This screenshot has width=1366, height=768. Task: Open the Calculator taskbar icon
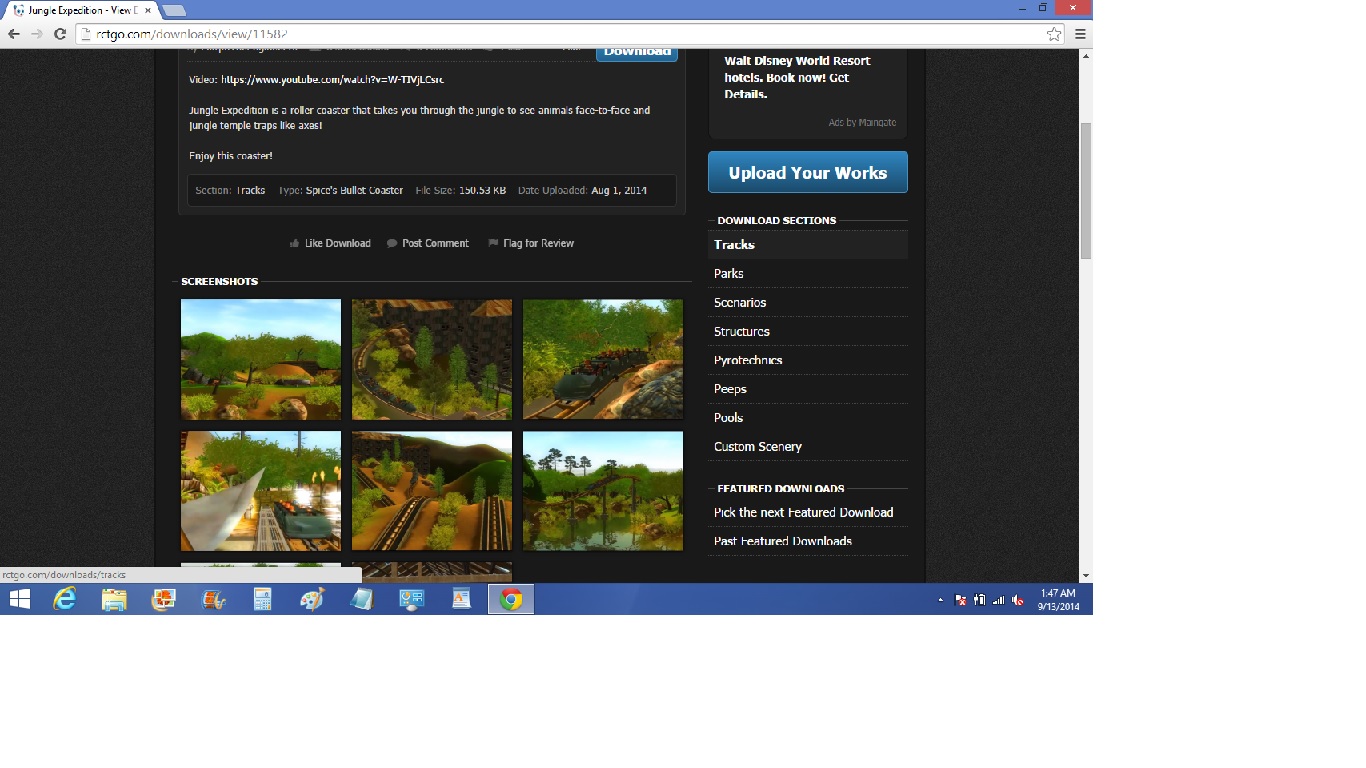263,599
